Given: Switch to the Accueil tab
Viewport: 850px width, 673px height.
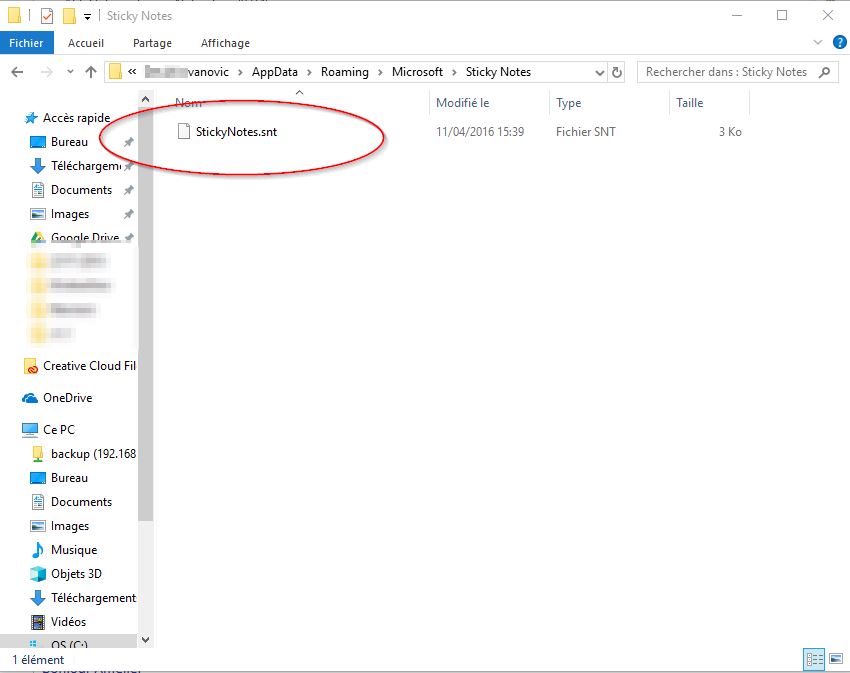Looking at the screenshot, I should pos(86,43).
